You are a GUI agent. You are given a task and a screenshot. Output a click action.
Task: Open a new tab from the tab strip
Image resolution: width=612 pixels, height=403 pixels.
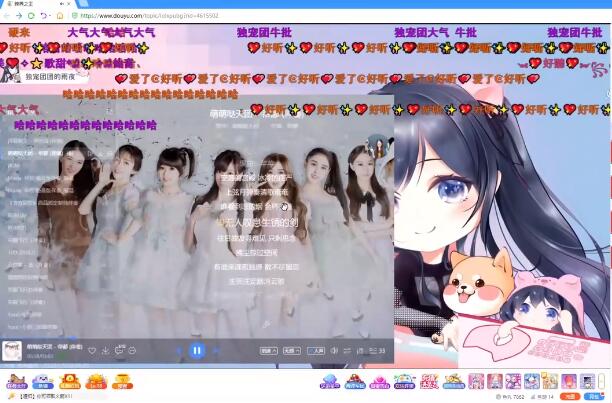click(x=83, y=4)
